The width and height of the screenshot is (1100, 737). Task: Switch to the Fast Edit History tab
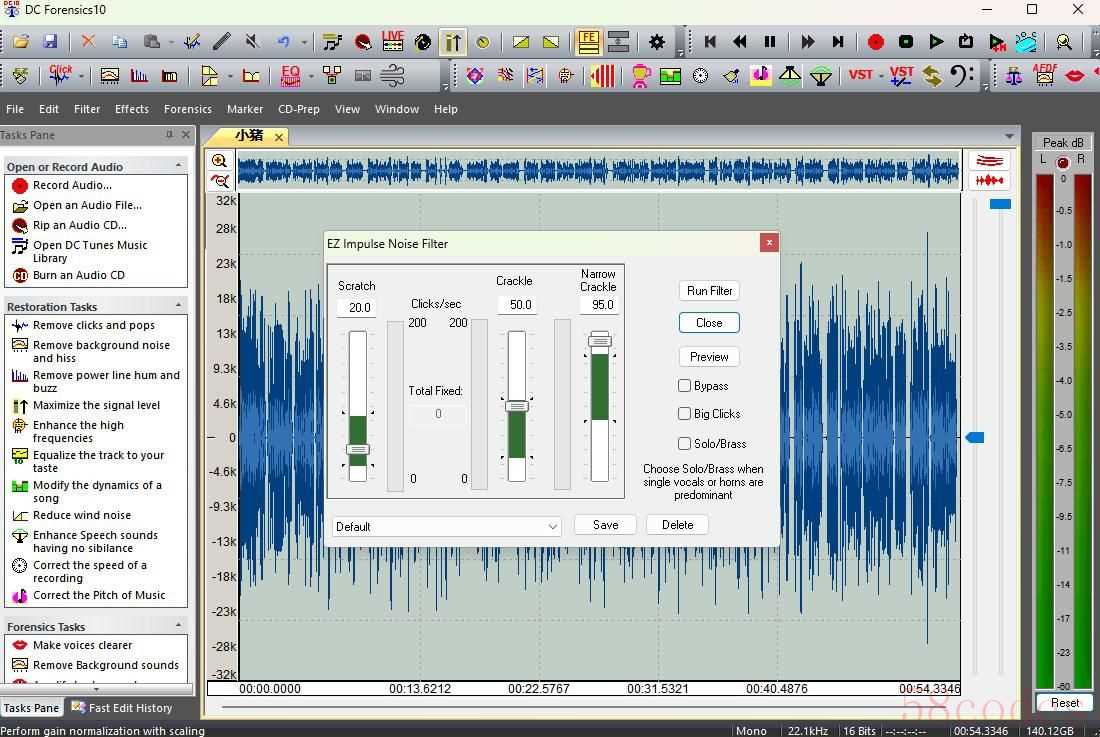point(123,708)
